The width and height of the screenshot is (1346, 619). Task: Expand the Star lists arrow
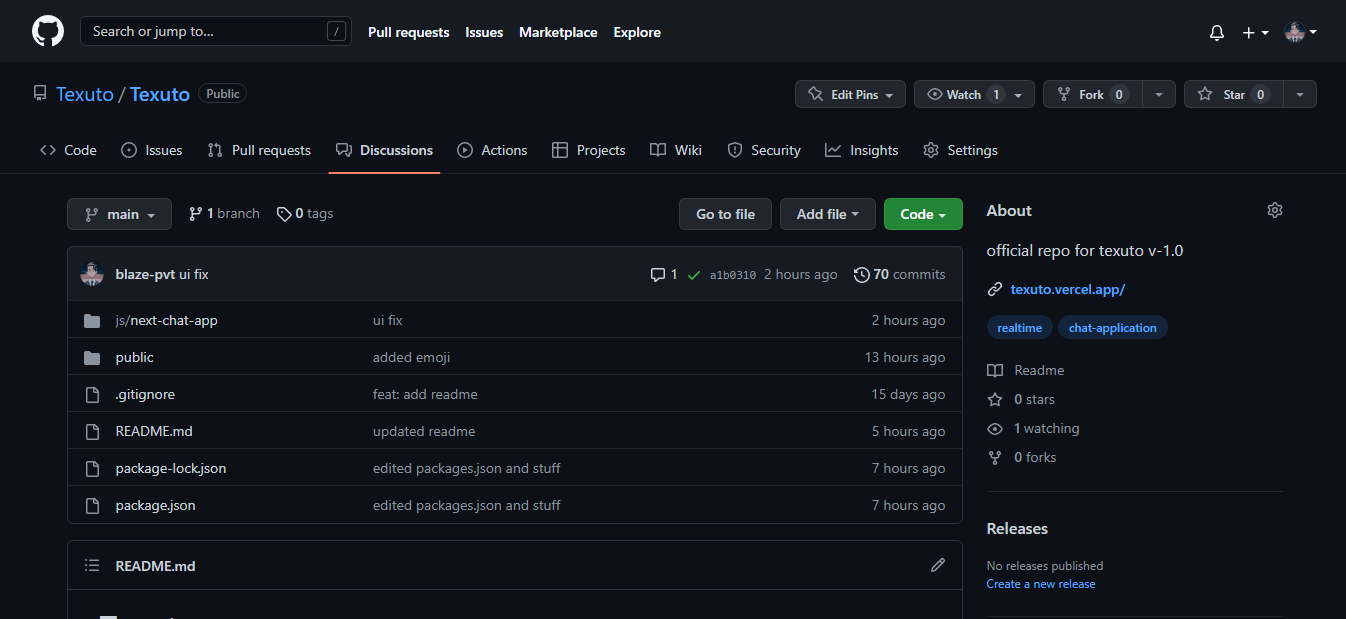click(1300, 94)
